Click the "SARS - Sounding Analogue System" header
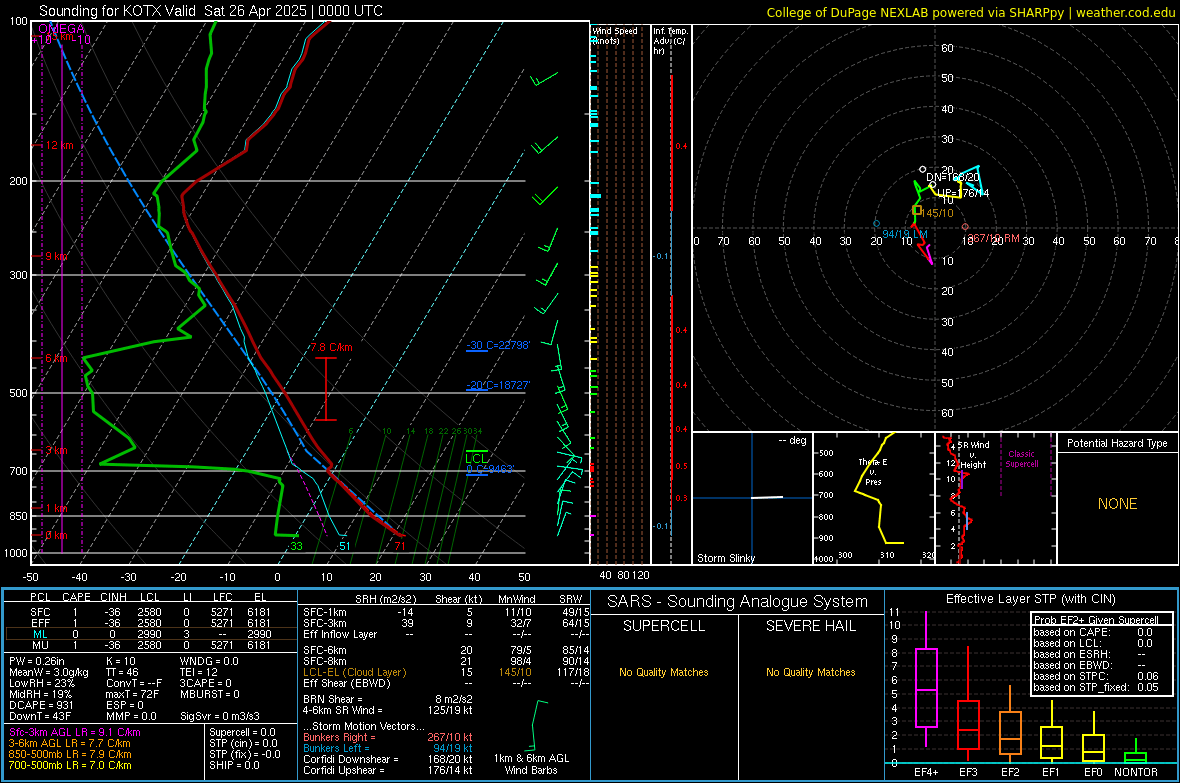 738,602
